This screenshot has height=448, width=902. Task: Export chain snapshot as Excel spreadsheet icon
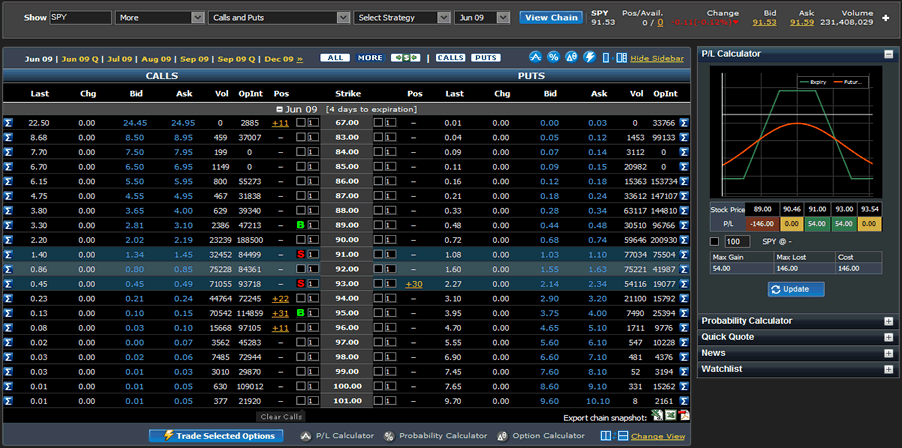tap(671, 415)
